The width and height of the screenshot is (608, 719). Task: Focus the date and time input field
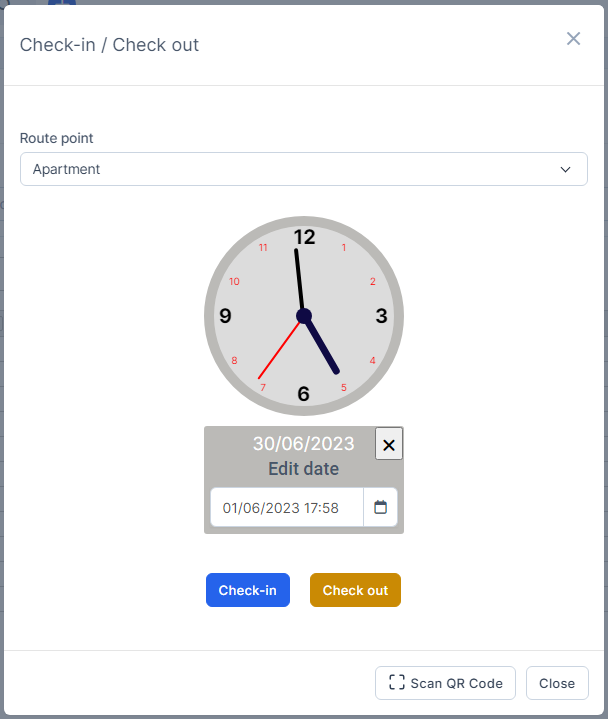click(286, 507)
